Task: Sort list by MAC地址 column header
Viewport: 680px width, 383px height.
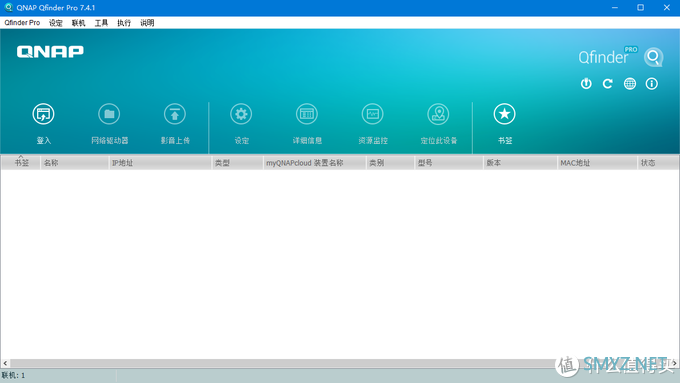Action: point(597,163)
